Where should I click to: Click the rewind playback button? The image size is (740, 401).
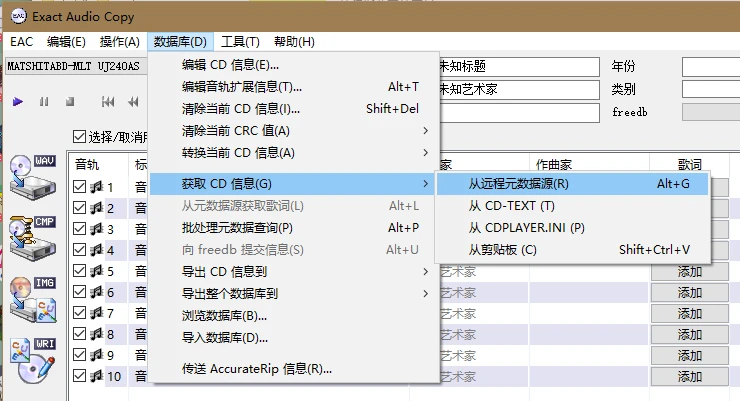[x=133, y=101]
